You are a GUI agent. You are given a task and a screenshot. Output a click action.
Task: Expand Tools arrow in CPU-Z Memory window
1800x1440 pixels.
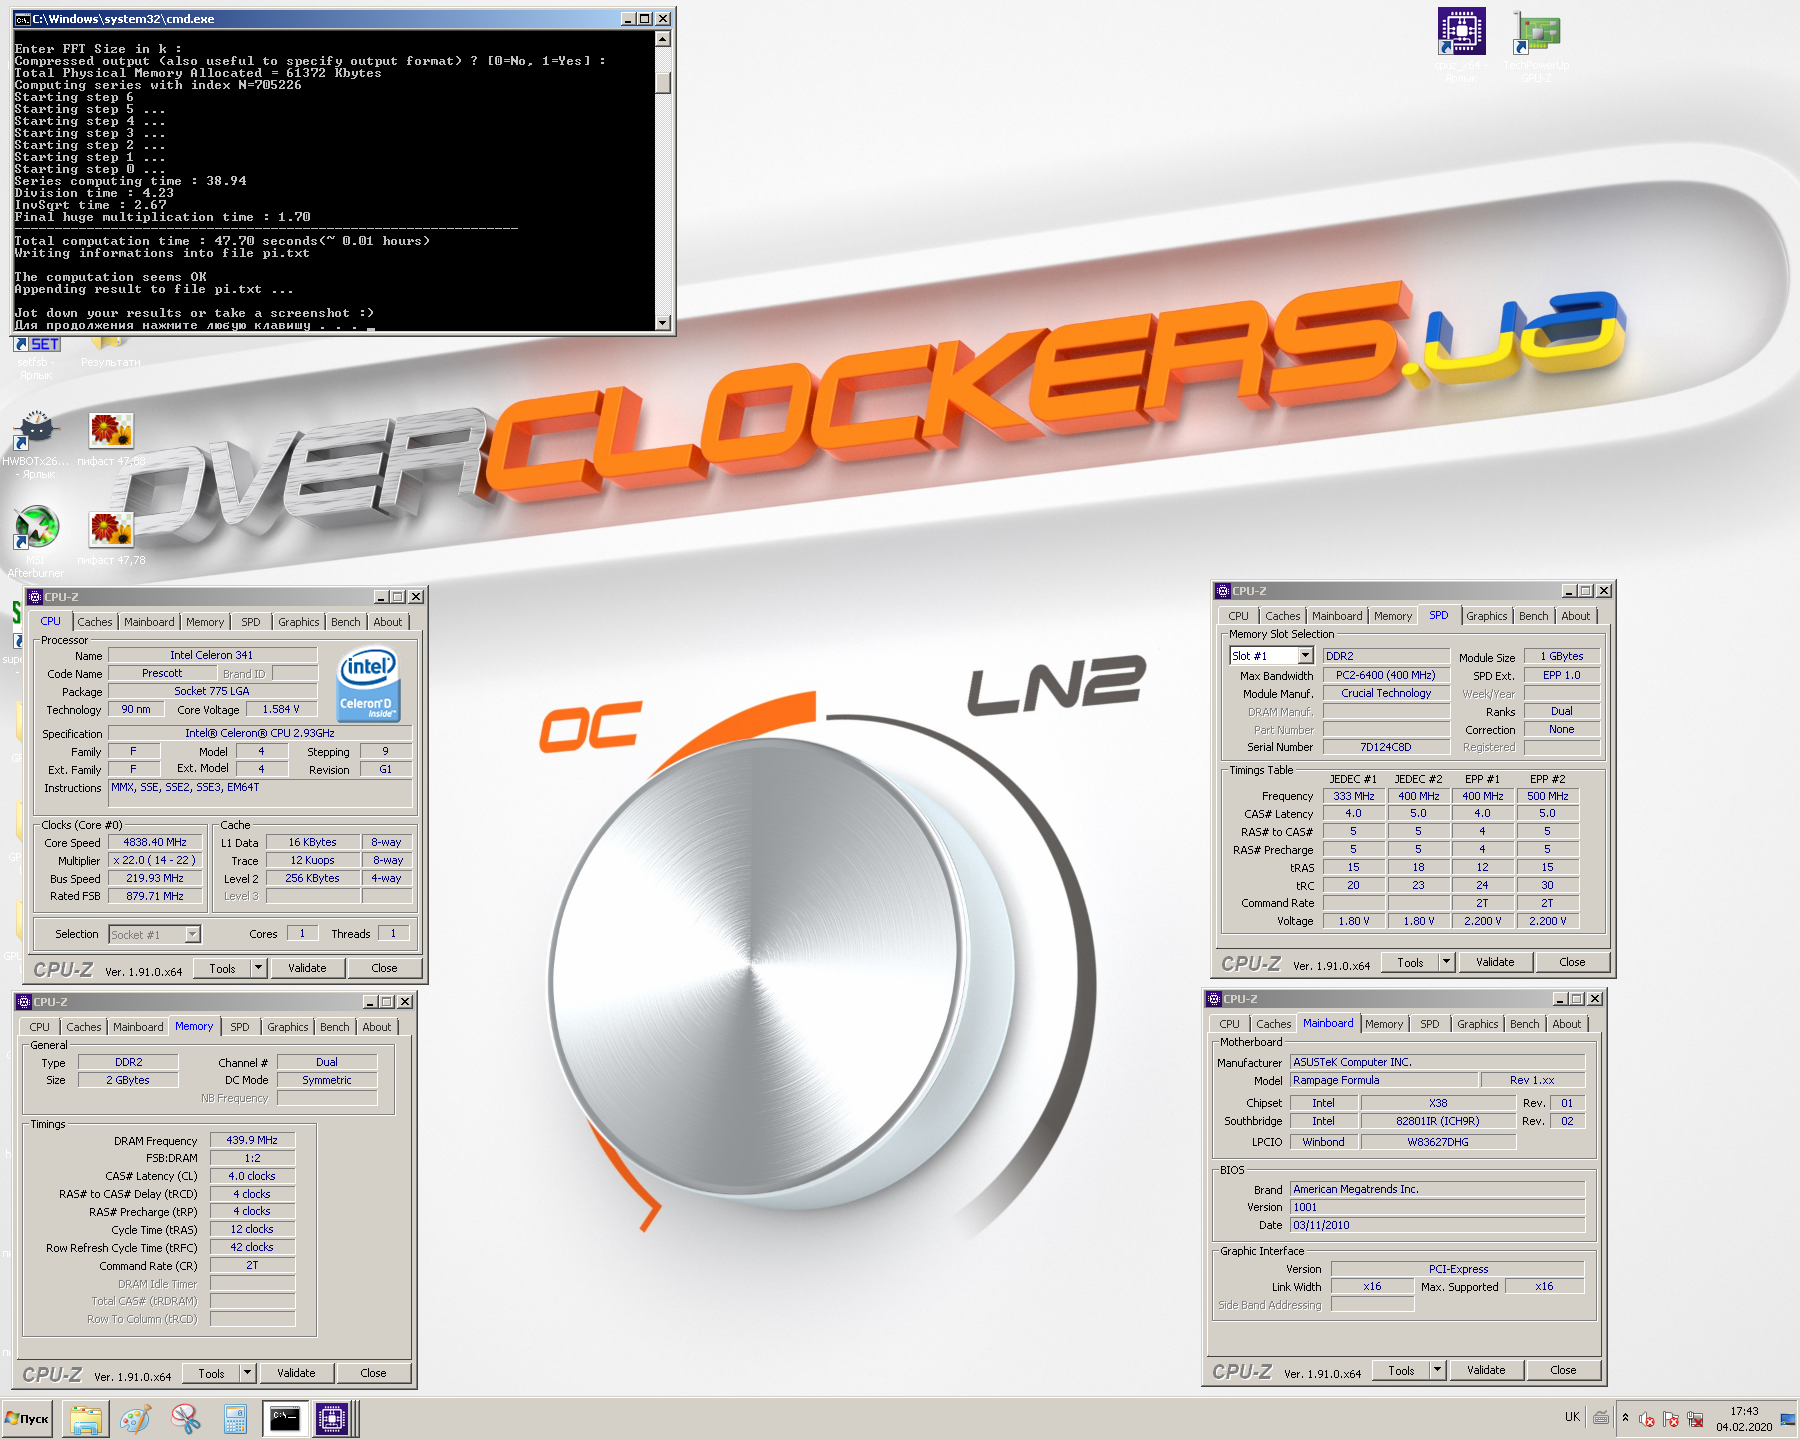247,1373
